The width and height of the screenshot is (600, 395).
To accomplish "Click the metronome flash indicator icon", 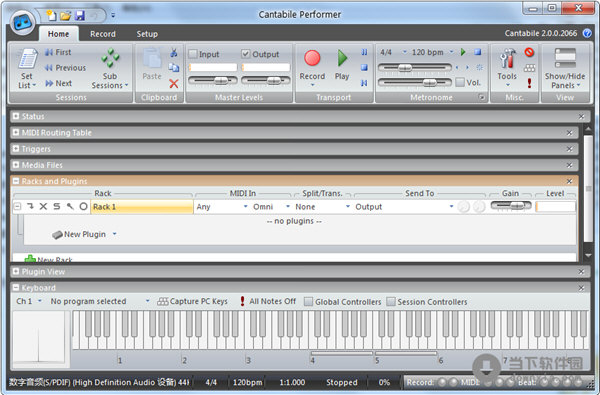I will click(x=479, y=67).
